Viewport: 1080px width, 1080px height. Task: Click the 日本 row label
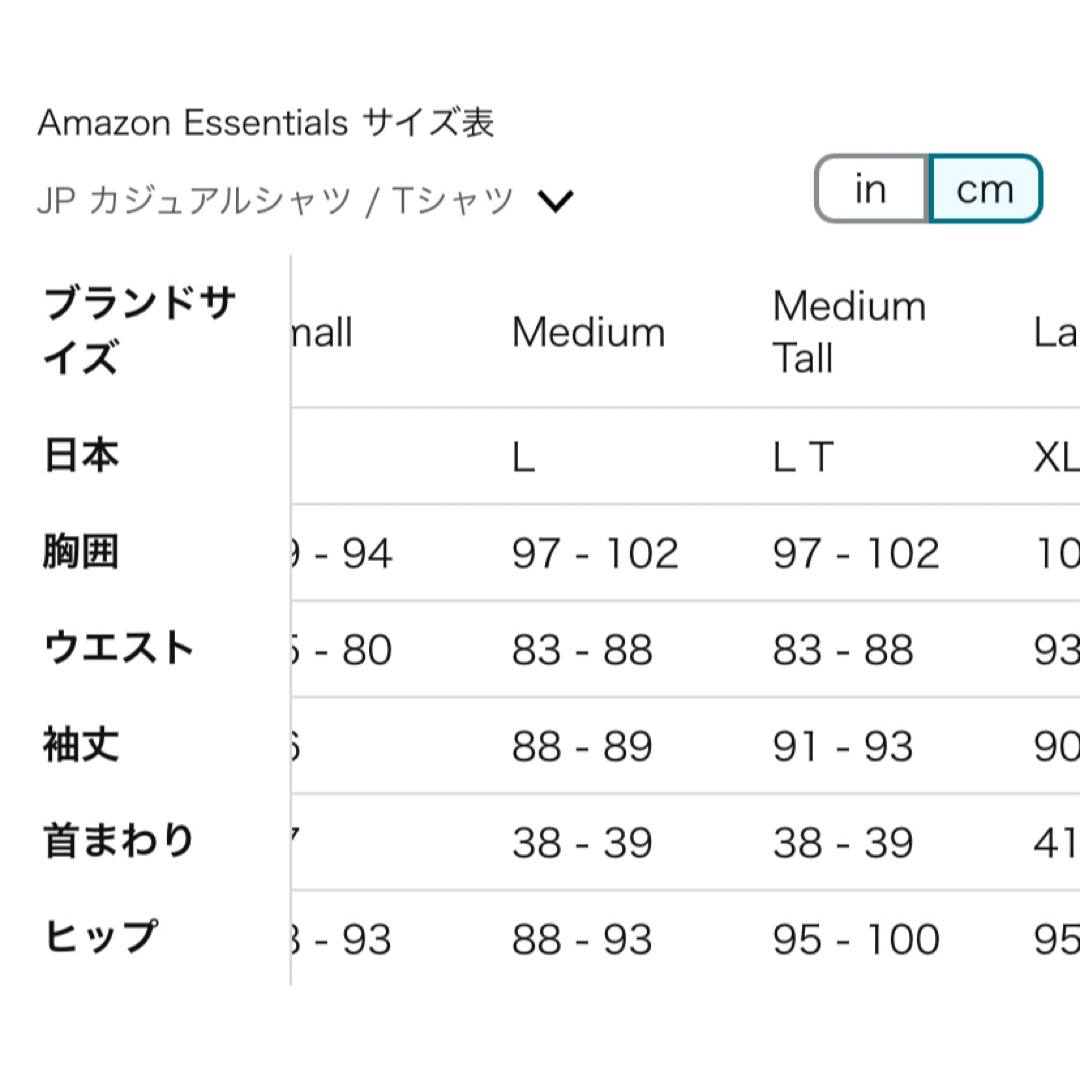click(x=81, y=455)
